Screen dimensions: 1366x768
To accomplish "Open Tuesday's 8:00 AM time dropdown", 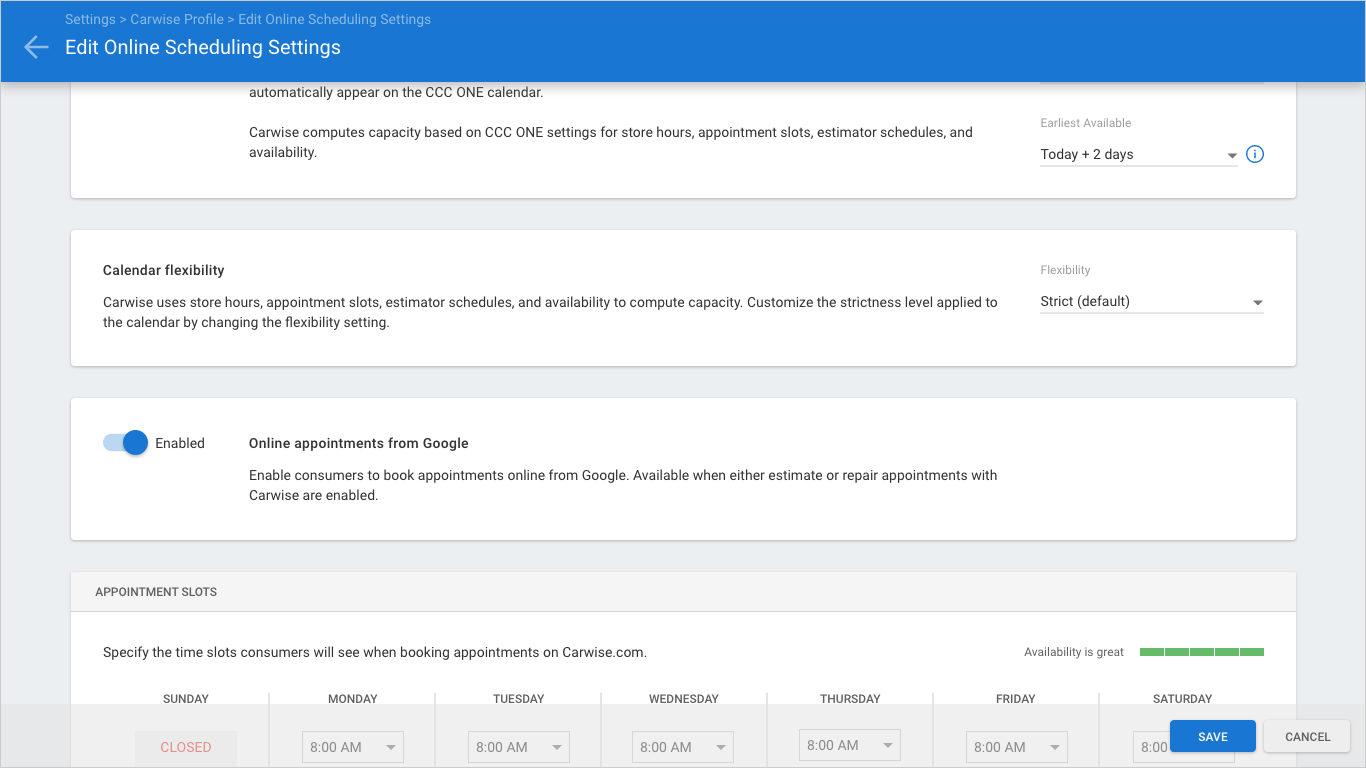I will [x=518, y=747].
